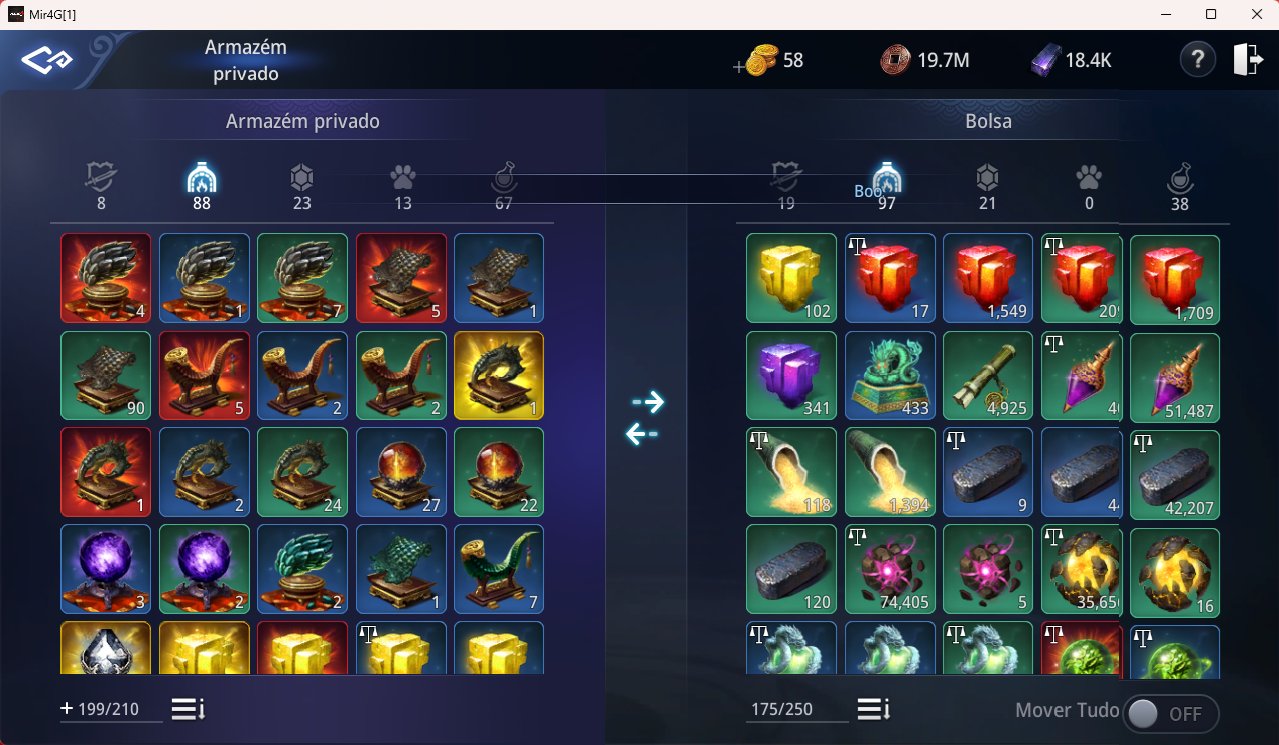Select jade dragon statue item 433
Image resolution: width=1279 pixels, height=745 pixels.
[x=890, y=377]
